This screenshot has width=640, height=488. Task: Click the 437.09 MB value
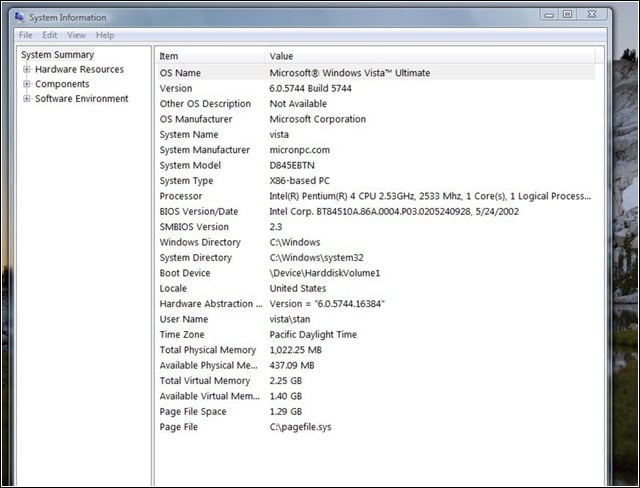pos(292,366)
